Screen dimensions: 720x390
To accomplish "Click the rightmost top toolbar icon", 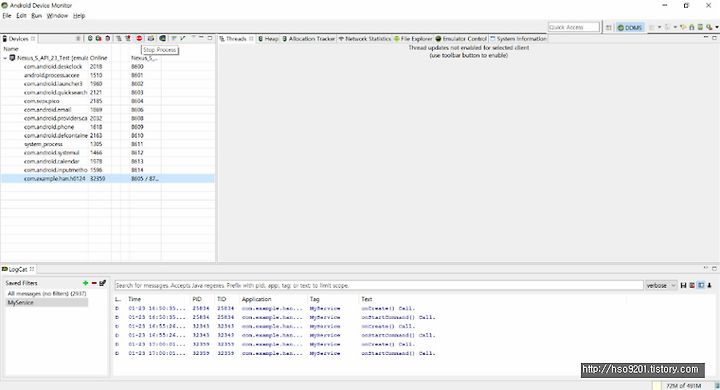I will coord(709,28).
